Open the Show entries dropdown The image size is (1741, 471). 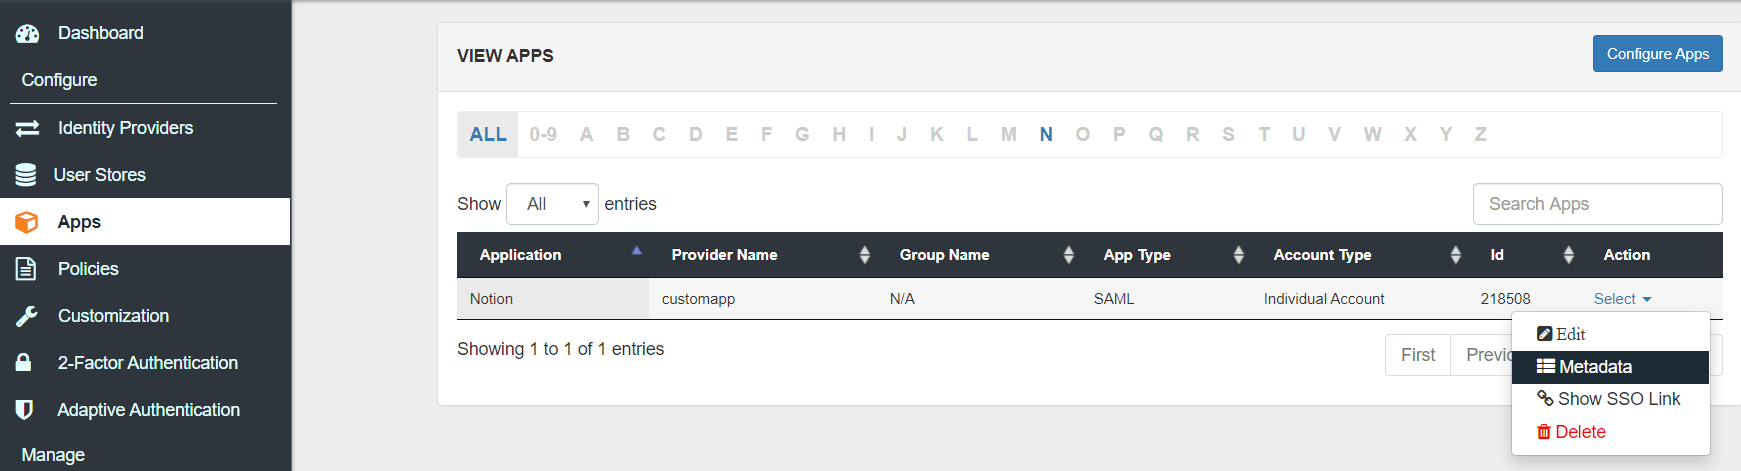coord(552,204)
